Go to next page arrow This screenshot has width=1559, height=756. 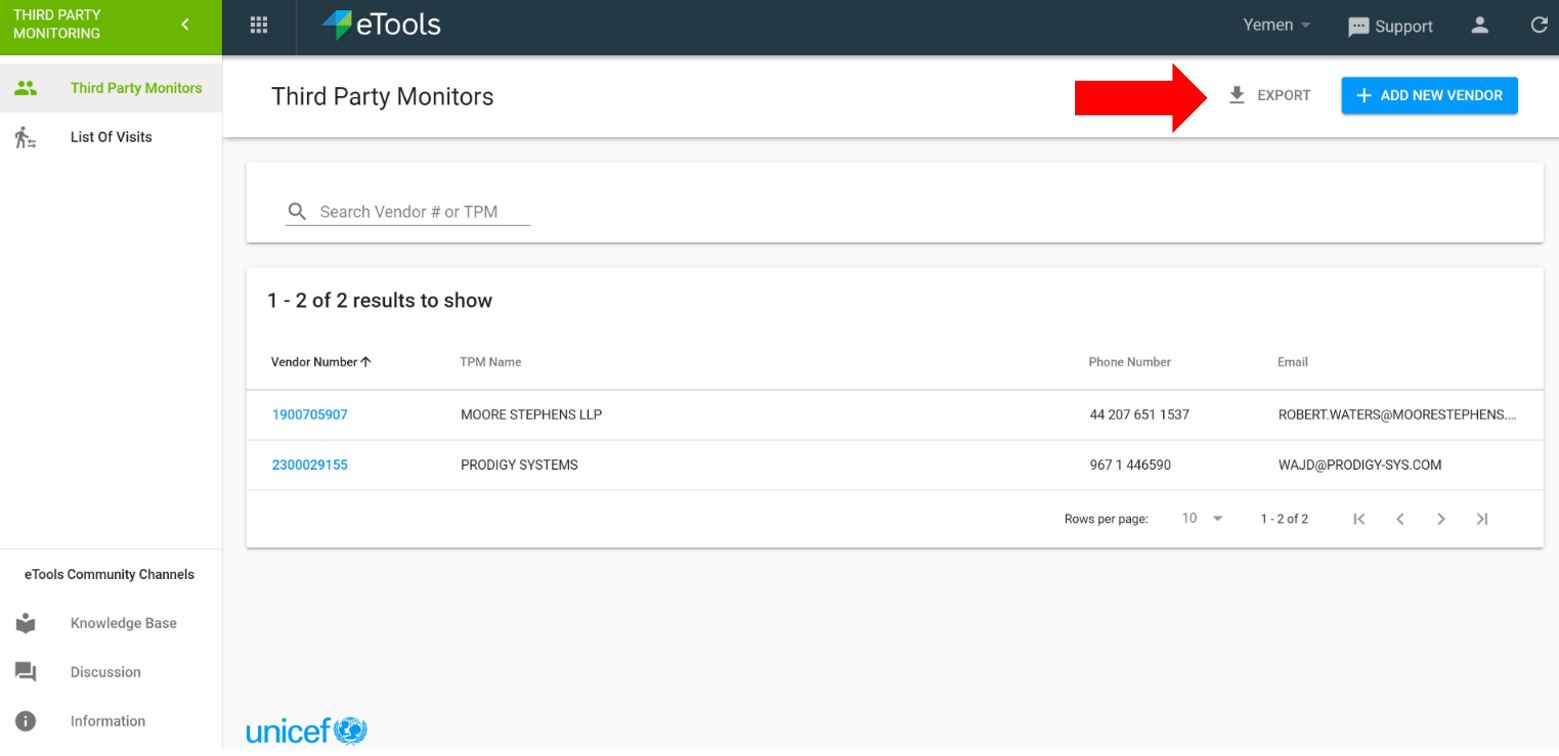(x=1441, y=518)
